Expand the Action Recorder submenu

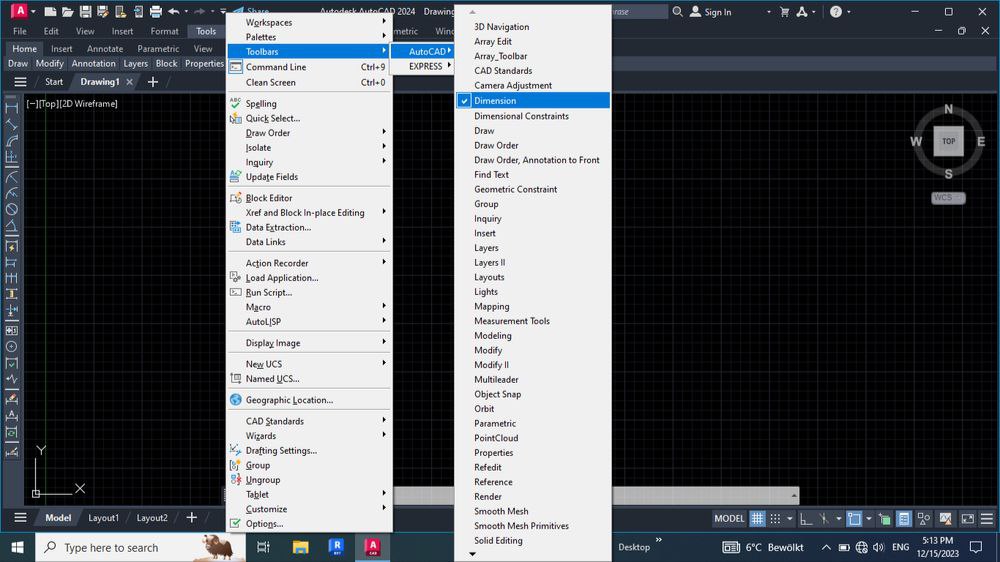click(x=309, y=263)
